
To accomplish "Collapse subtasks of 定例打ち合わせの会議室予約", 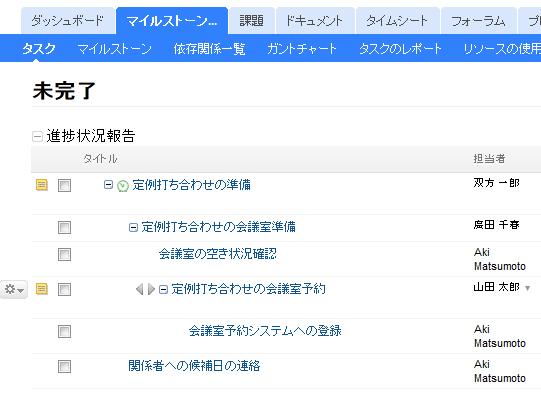I will [x=163, y=289].
